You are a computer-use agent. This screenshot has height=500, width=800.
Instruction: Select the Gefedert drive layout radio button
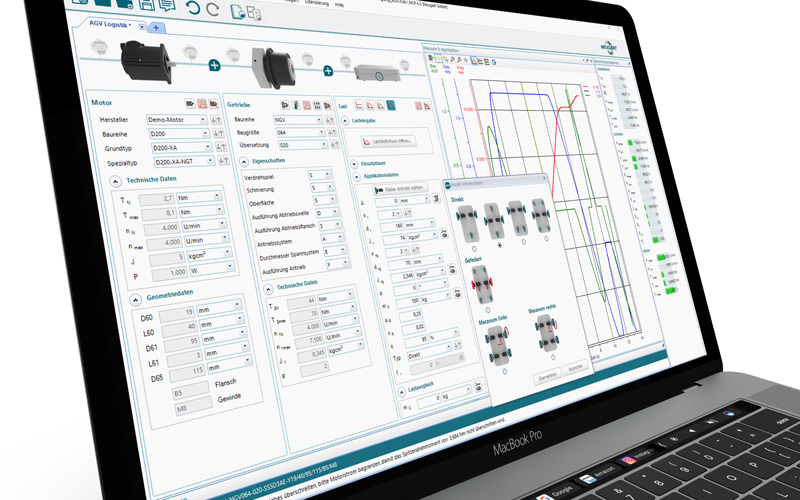486,309
